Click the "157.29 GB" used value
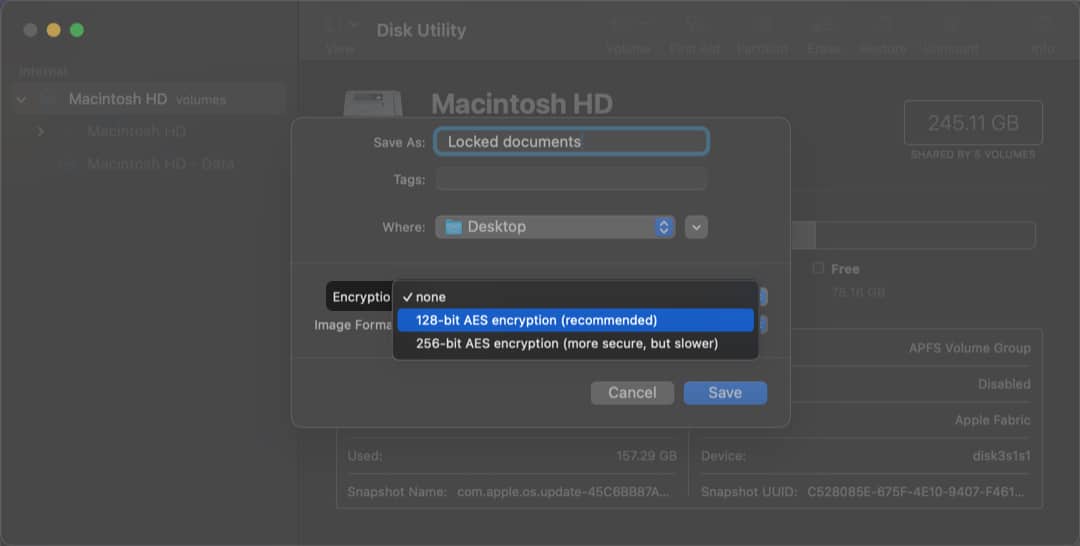The width and height of the screenshot is (1080, 546). pyautogui.click(x=646, y=456)
